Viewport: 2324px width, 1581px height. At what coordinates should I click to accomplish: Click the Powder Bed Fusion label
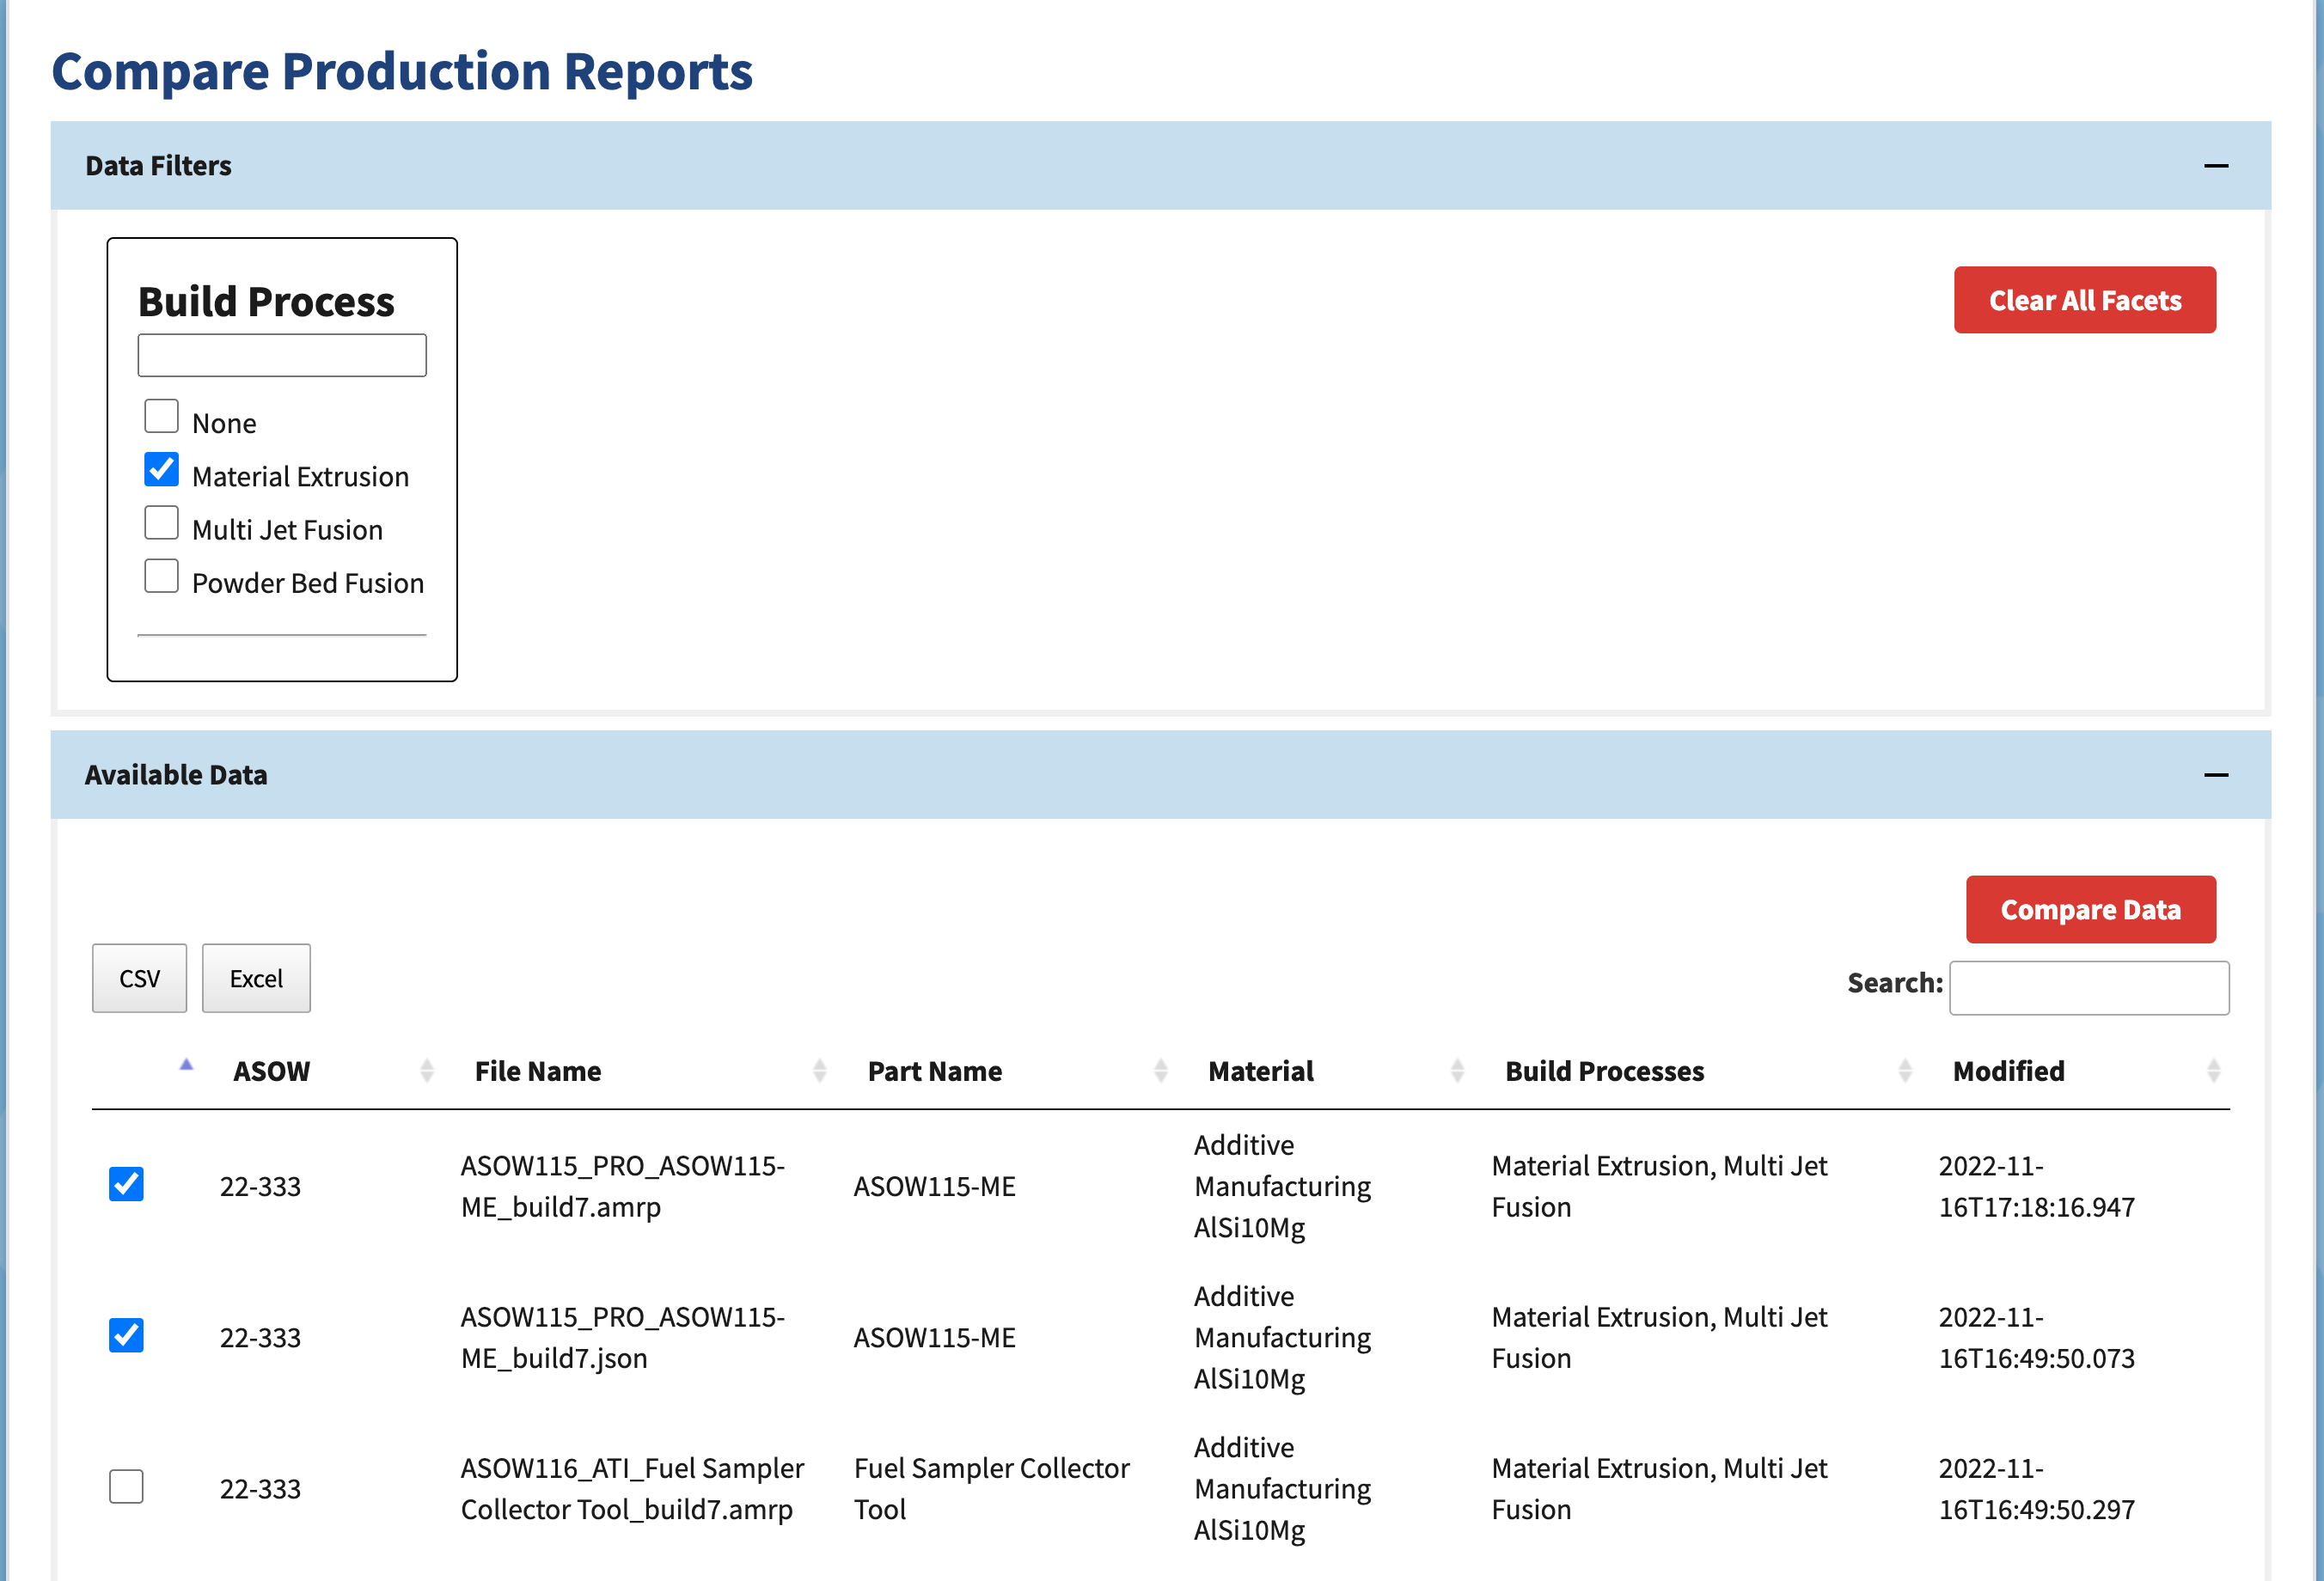coord(308,583)
